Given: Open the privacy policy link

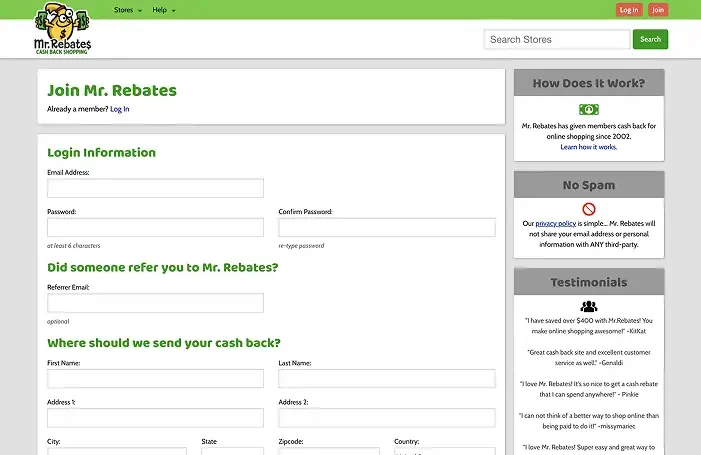Looking at the screenshot, I should (x=556, y=223).
